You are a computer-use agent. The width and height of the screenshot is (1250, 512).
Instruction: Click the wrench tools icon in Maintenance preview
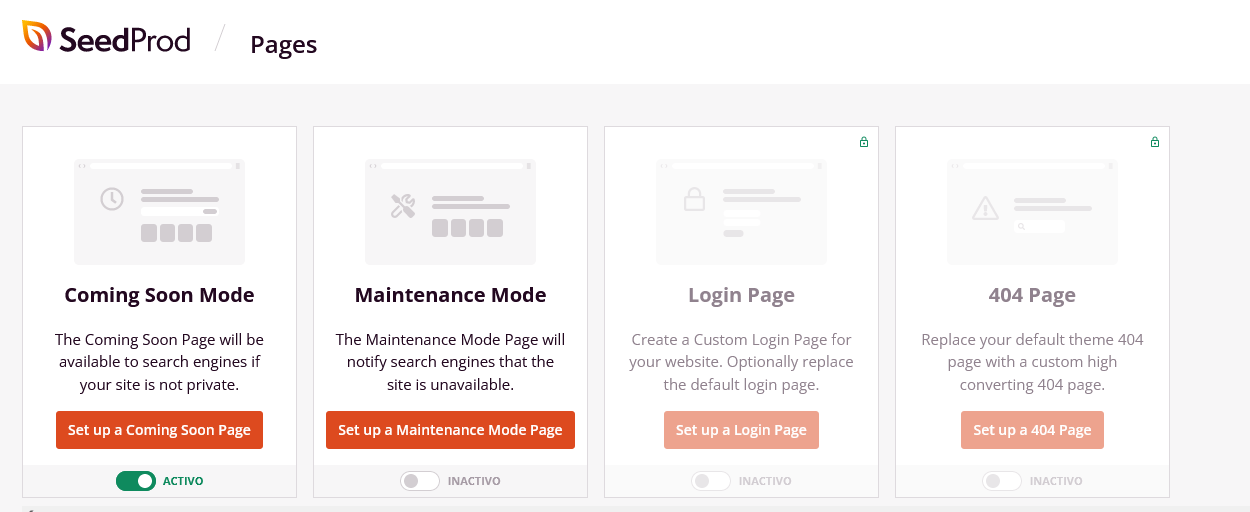click(402, 206)
